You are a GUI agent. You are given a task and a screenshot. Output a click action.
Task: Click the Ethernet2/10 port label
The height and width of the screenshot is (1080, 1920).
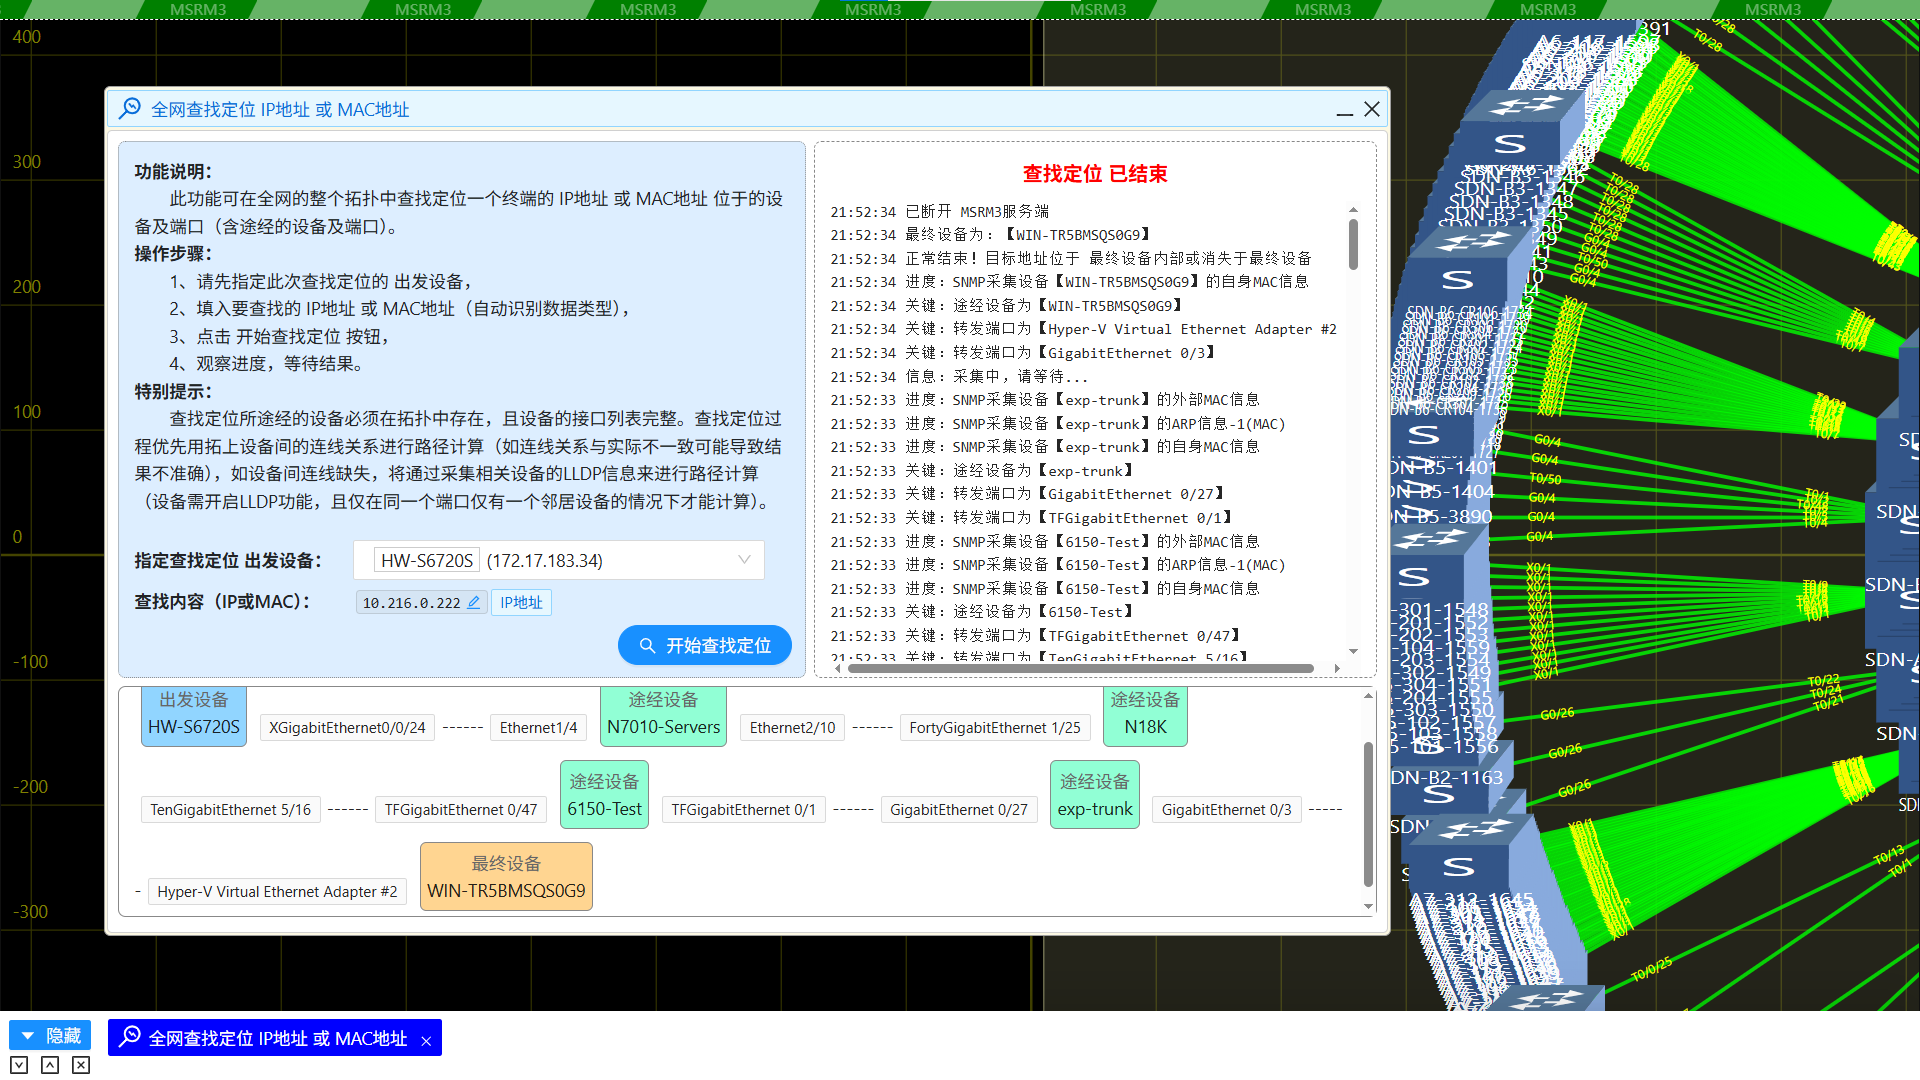793,728
